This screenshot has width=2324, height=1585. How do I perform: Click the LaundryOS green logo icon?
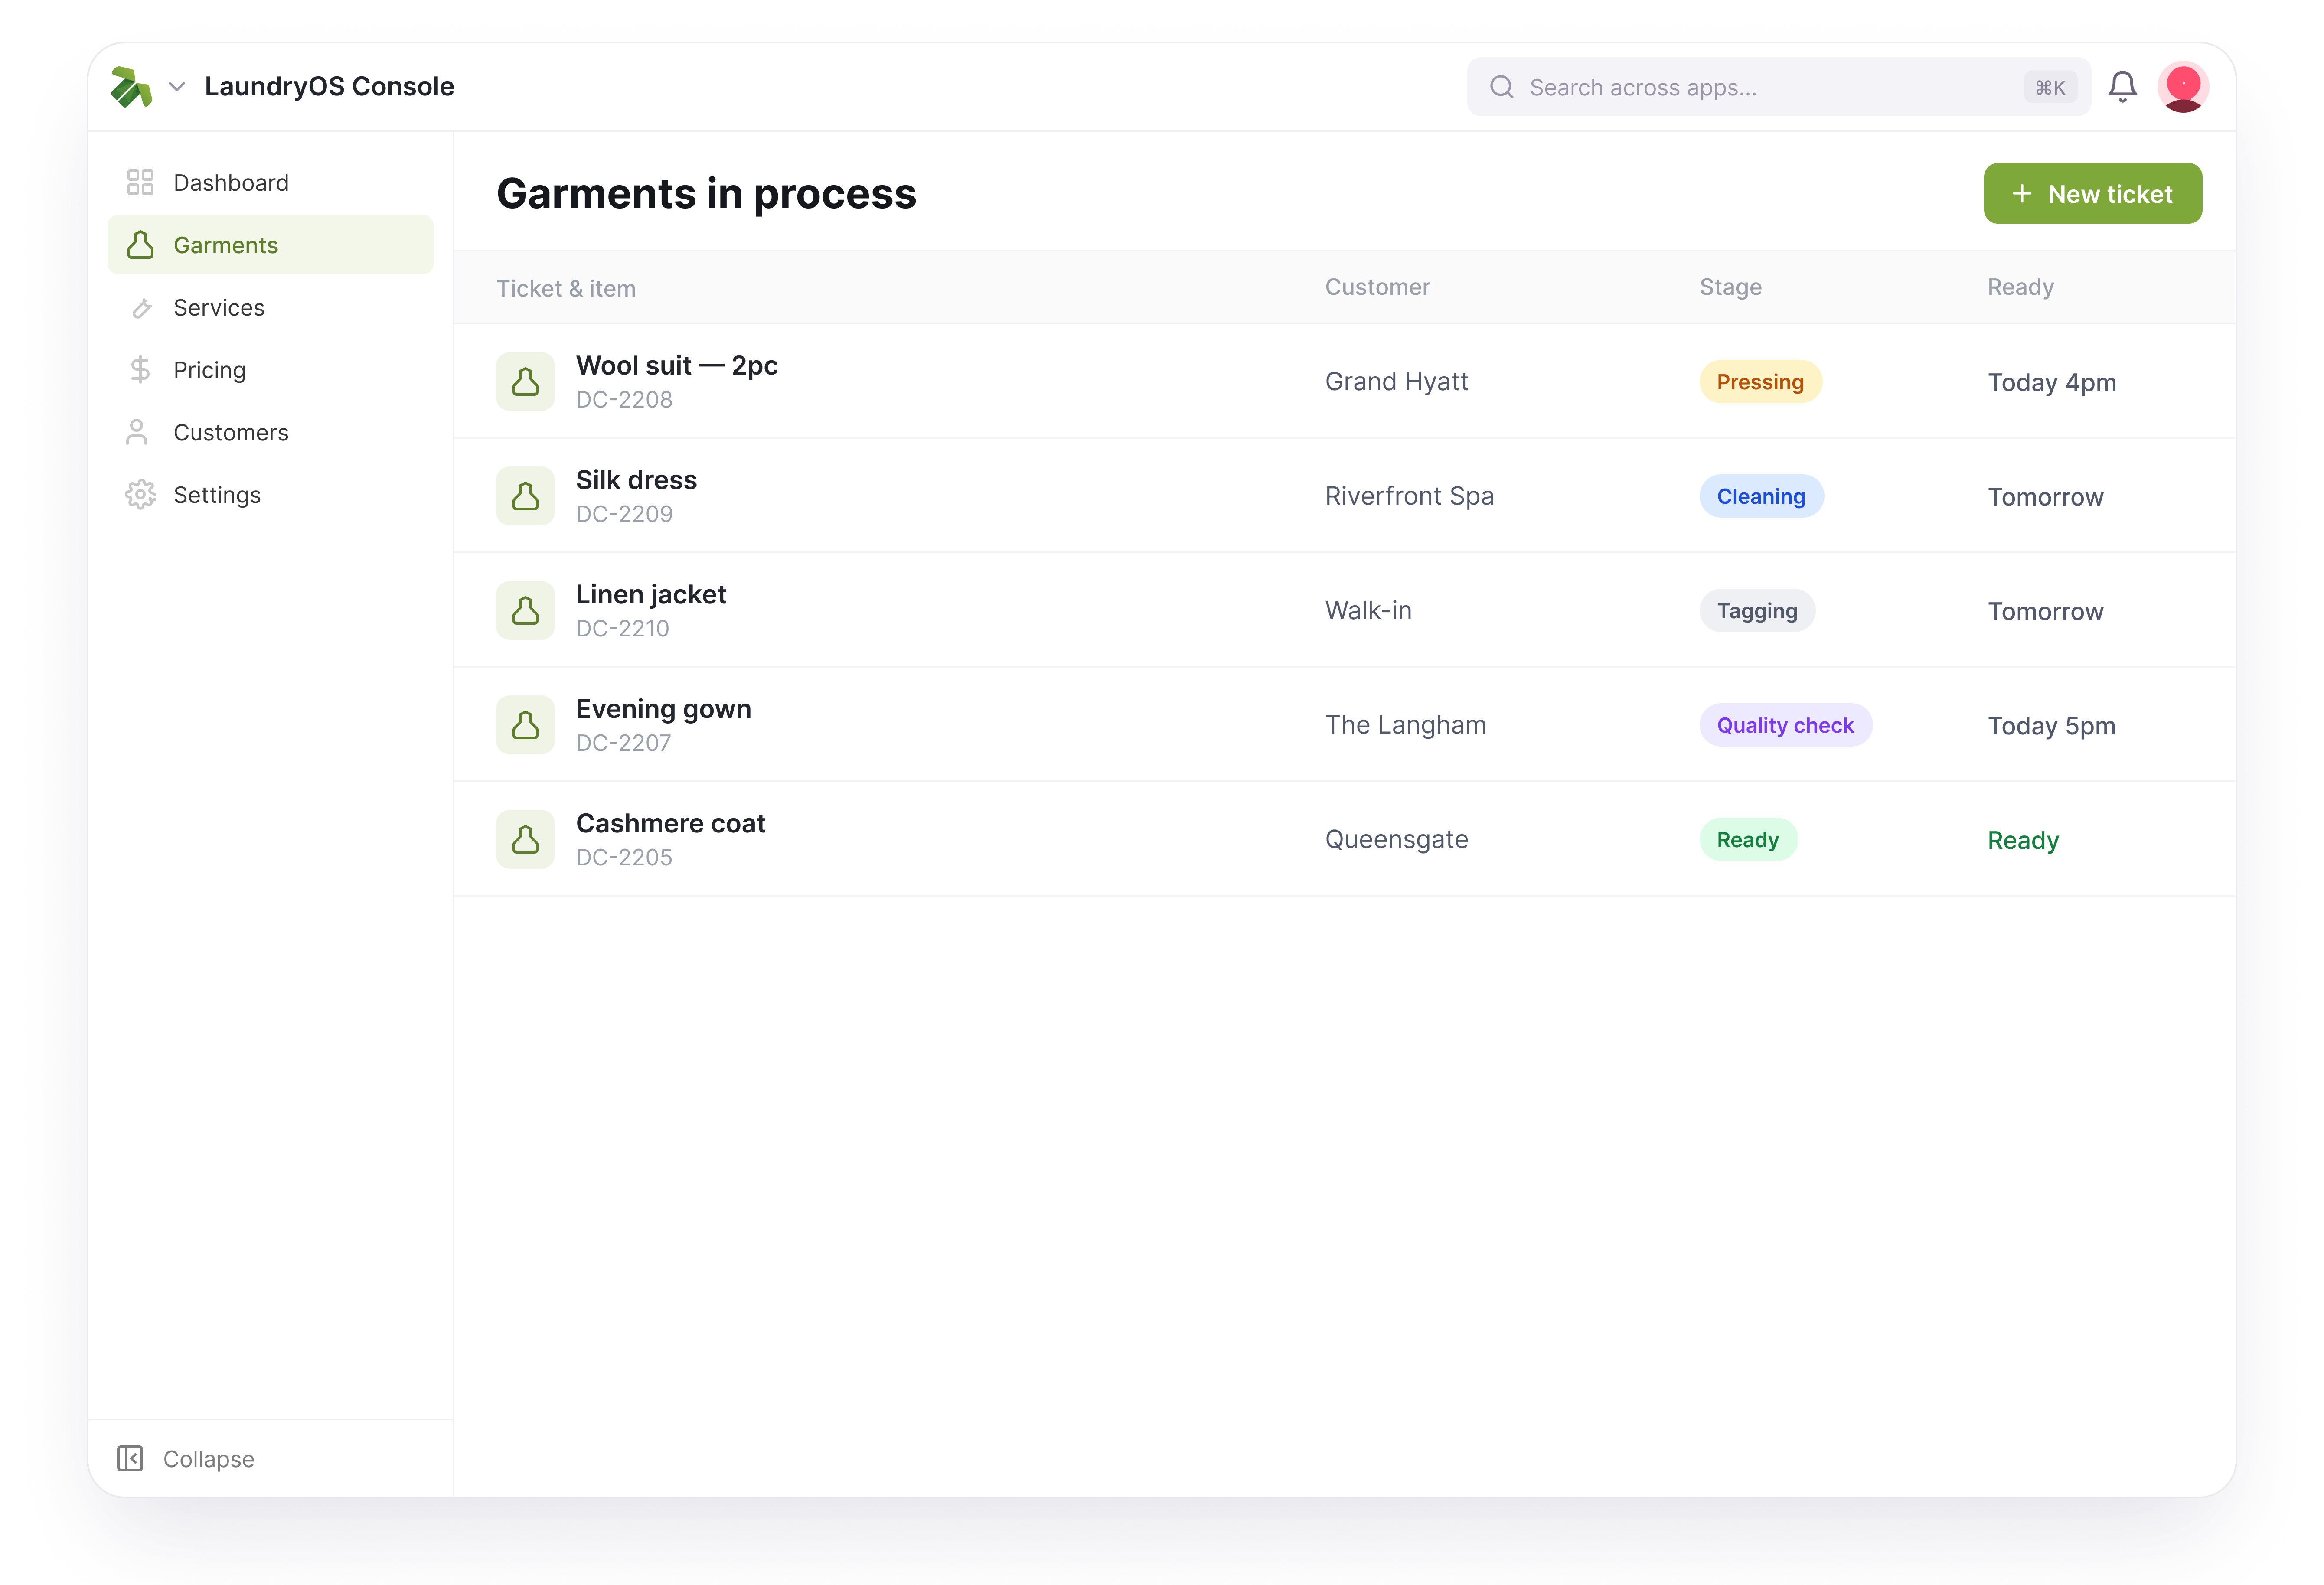[131, 87]
